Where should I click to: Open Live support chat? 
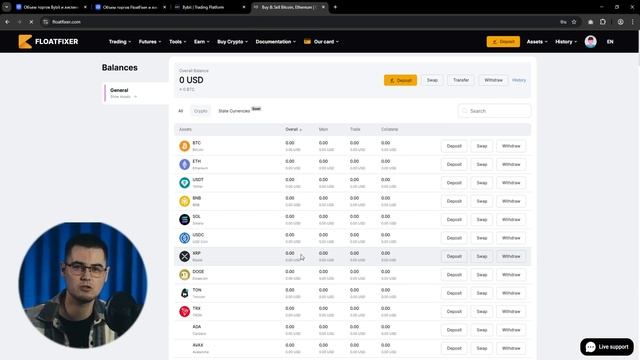pos(607,347)
